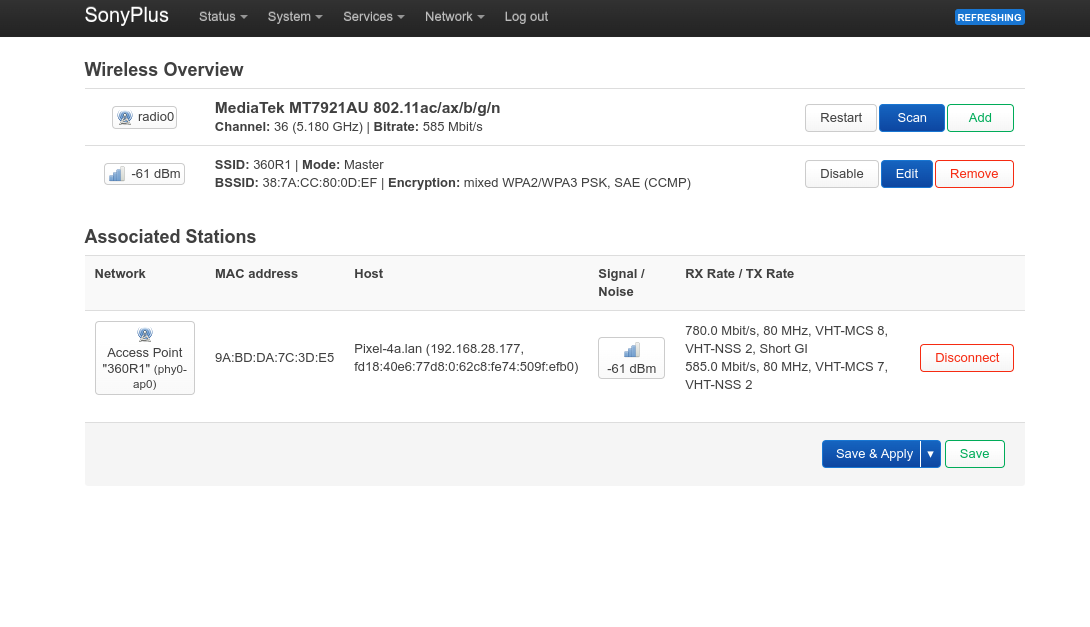This screenshot has width=1090, height=627.
Task: Disable the 360R1 wireless network
Action: coord(841,174)
